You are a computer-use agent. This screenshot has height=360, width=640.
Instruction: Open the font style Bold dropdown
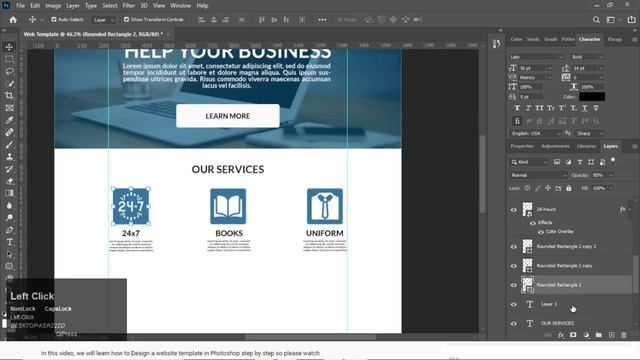pyautogui.click(x=588, y=57)
